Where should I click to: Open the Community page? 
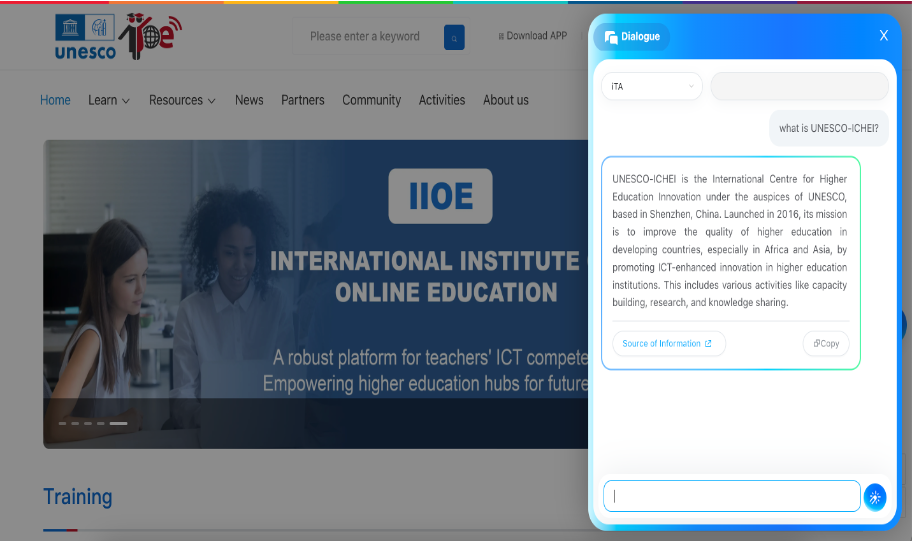371,100
